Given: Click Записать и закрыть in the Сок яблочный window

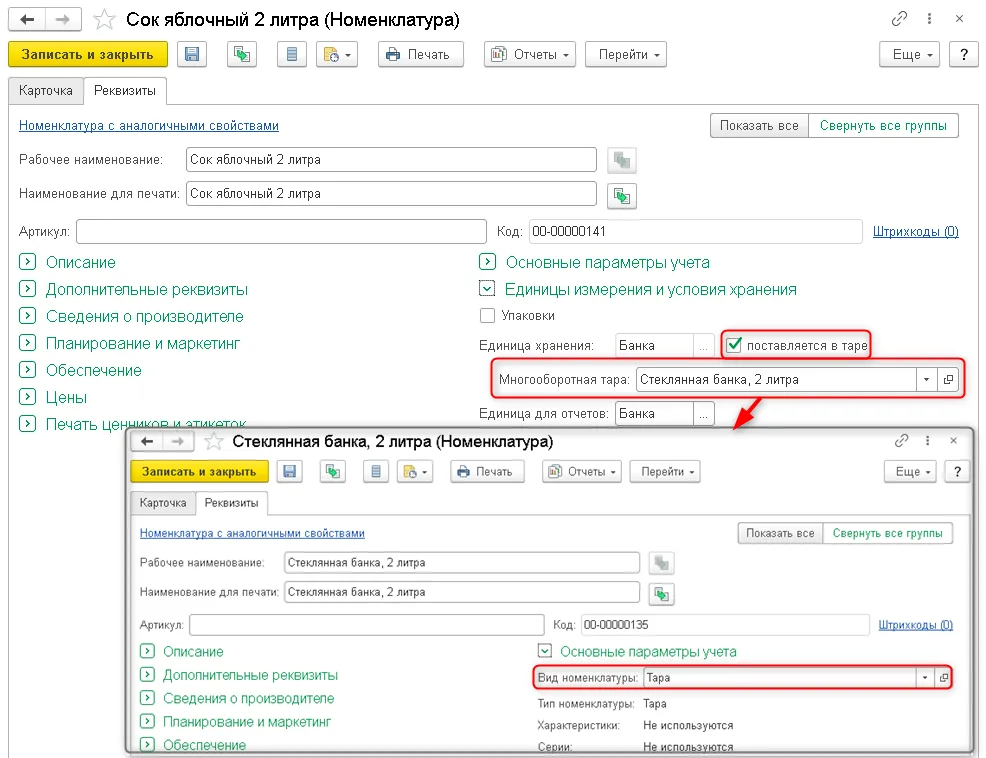Looking at the screenshot, I should point(87,55).
